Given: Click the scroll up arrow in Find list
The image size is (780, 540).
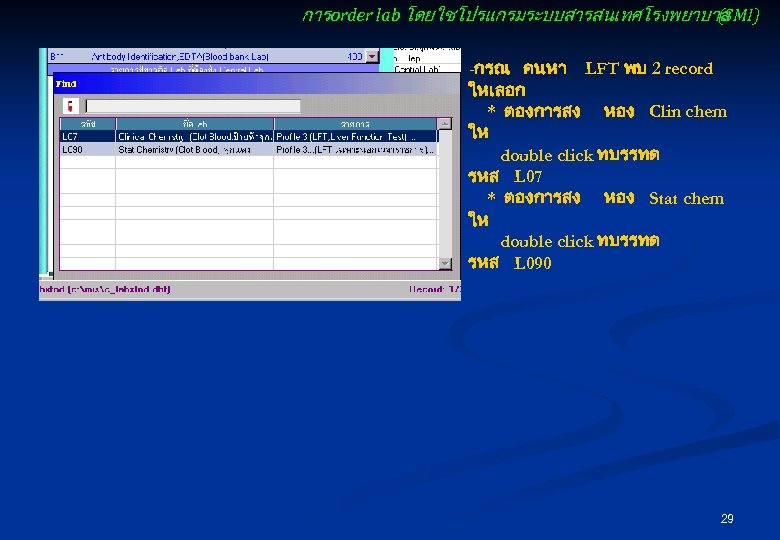Looking at the screenshot, I should (x=445, y=123).
